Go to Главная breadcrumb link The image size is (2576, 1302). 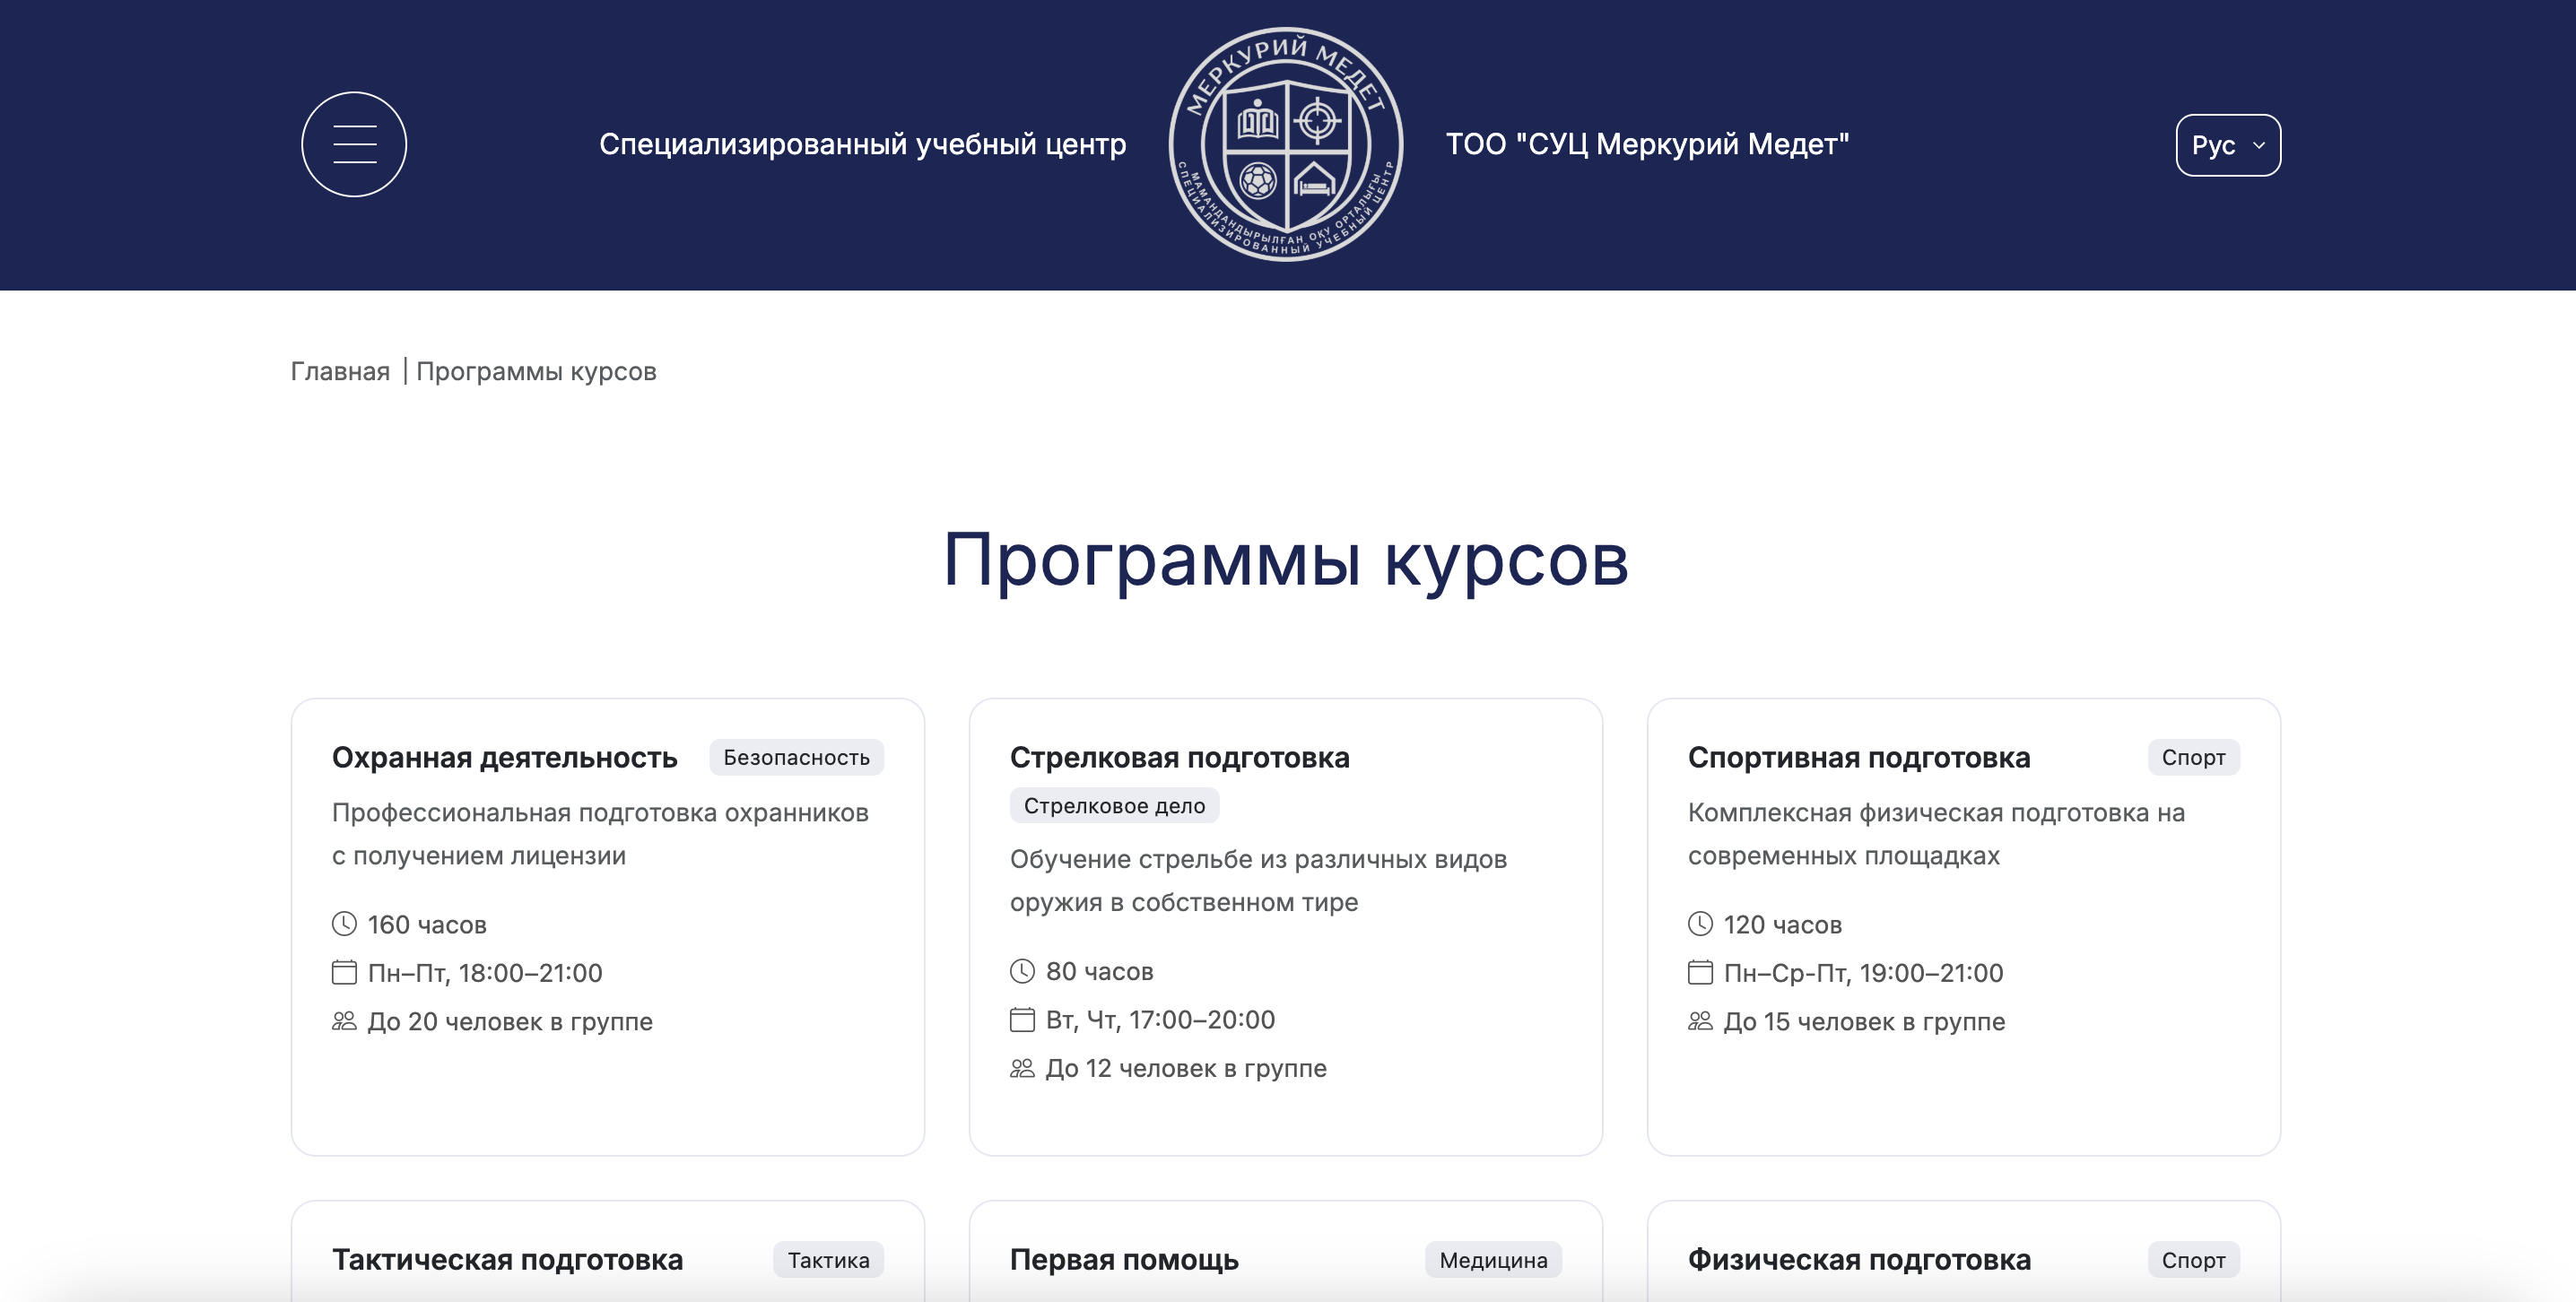point(340,371)
